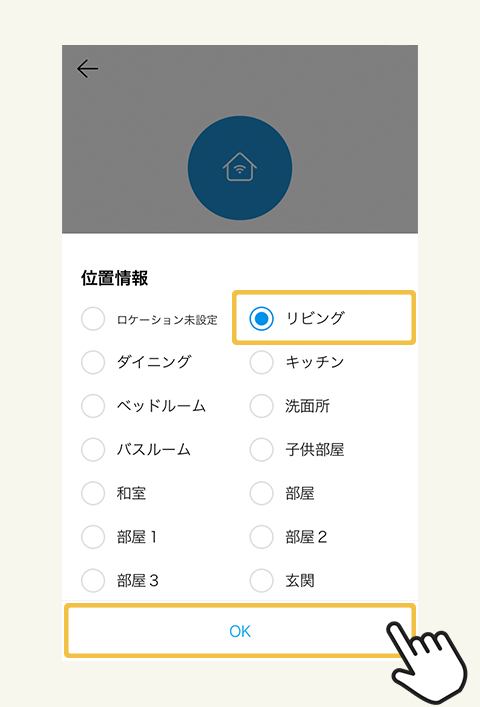Pick 子供部屋 from the location list
The width and height of the screenshot is (480, 707).
click(x=261, y=450)
